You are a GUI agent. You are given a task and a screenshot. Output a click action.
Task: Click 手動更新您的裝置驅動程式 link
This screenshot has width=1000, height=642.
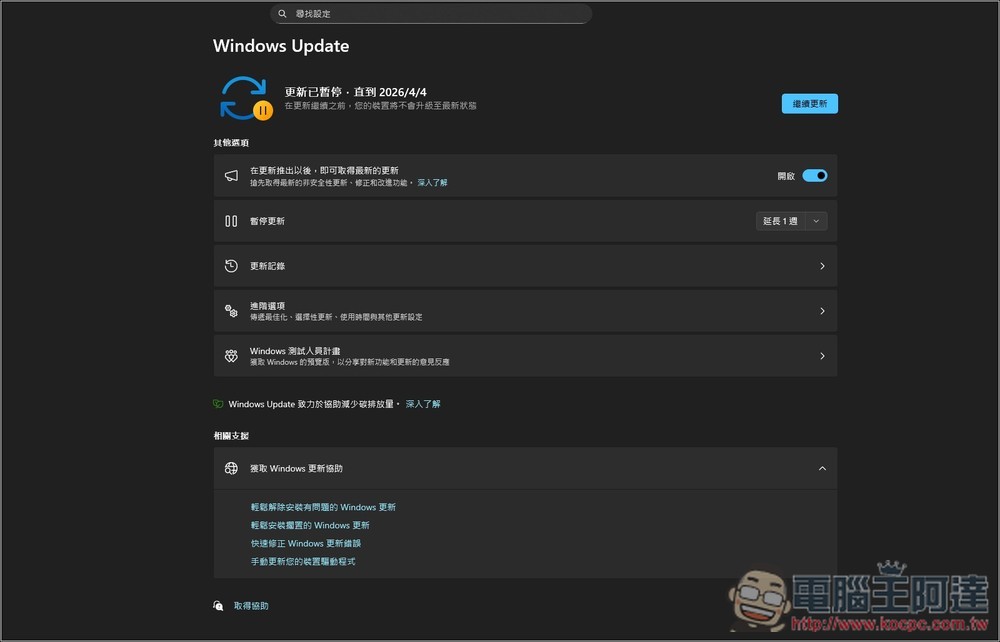[x=302, y=561]
